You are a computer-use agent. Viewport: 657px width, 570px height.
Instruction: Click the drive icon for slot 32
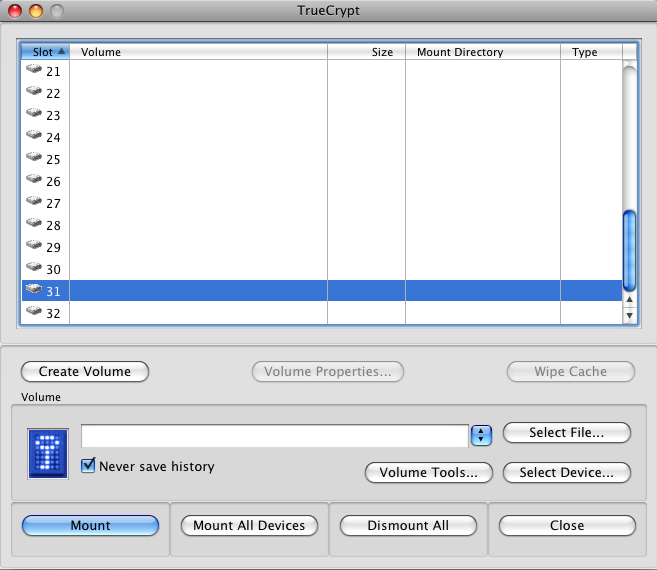click(34, 311)
